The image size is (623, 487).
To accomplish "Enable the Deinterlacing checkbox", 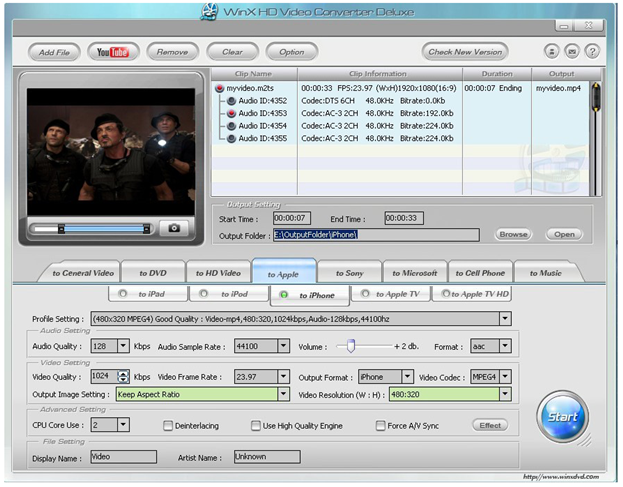I will coord(168,426).
